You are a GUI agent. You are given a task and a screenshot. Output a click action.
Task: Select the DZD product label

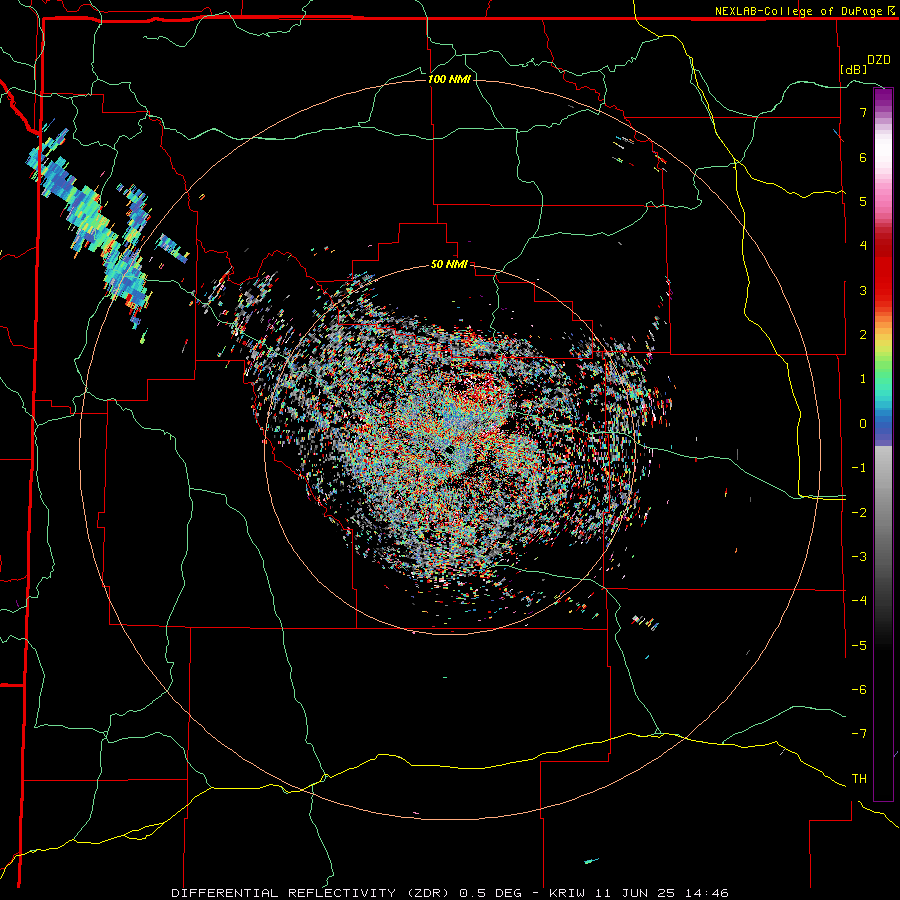(x=879, y=60)
